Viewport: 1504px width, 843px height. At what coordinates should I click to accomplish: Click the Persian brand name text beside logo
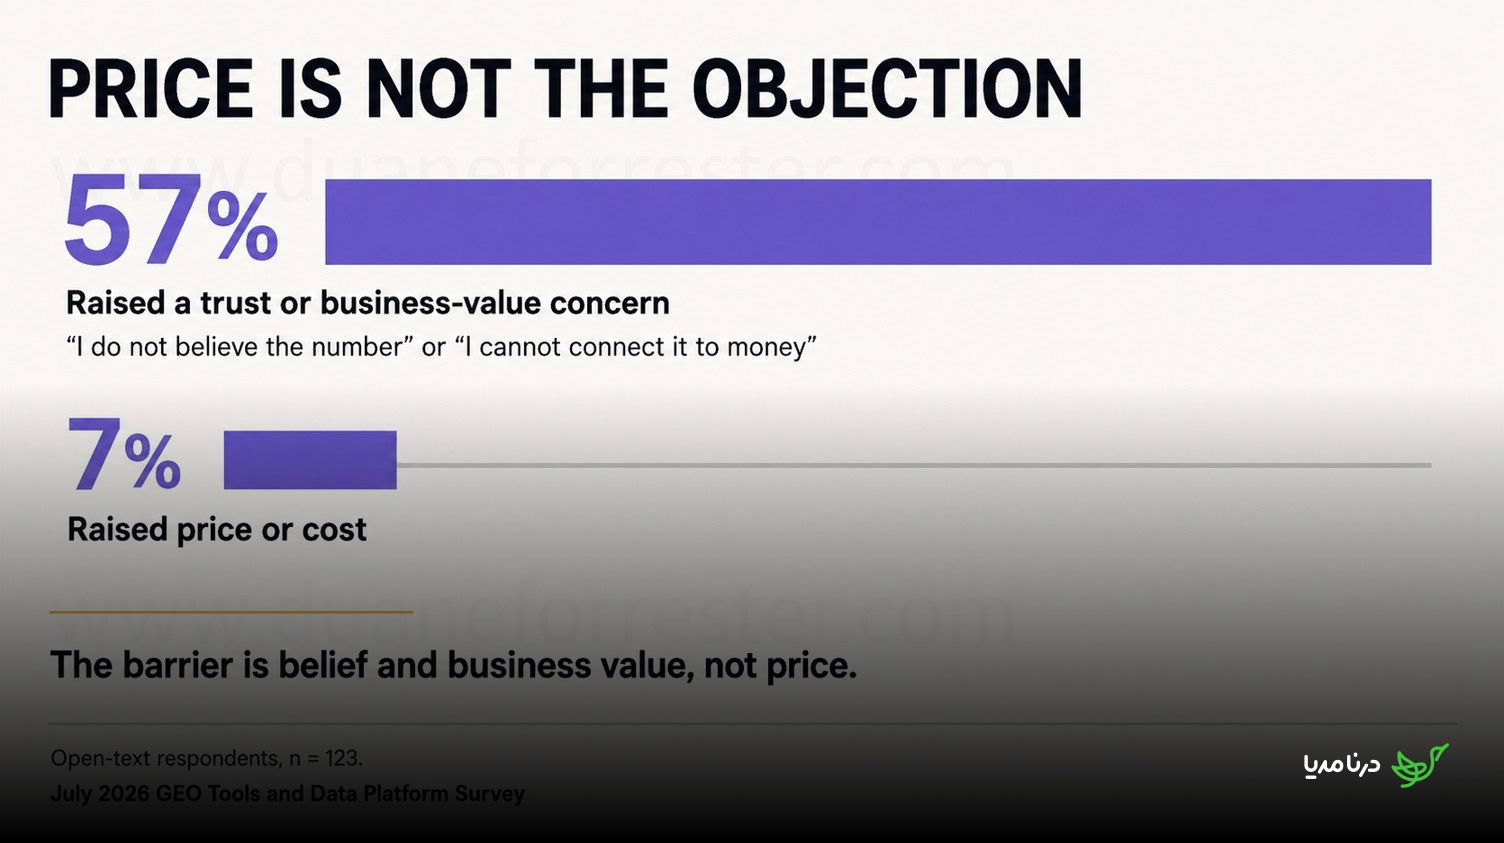coord(1342,765)
